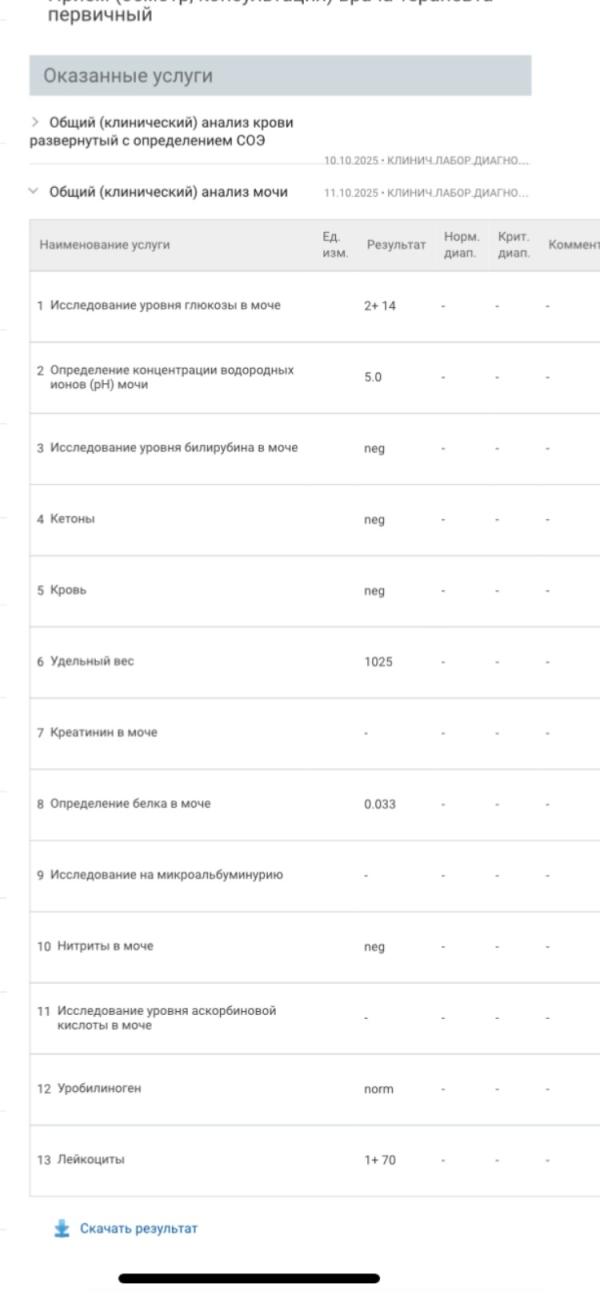Select the glucose in urine row name
This screenshot has width=600, height=1298.
[x=165, y=306]
